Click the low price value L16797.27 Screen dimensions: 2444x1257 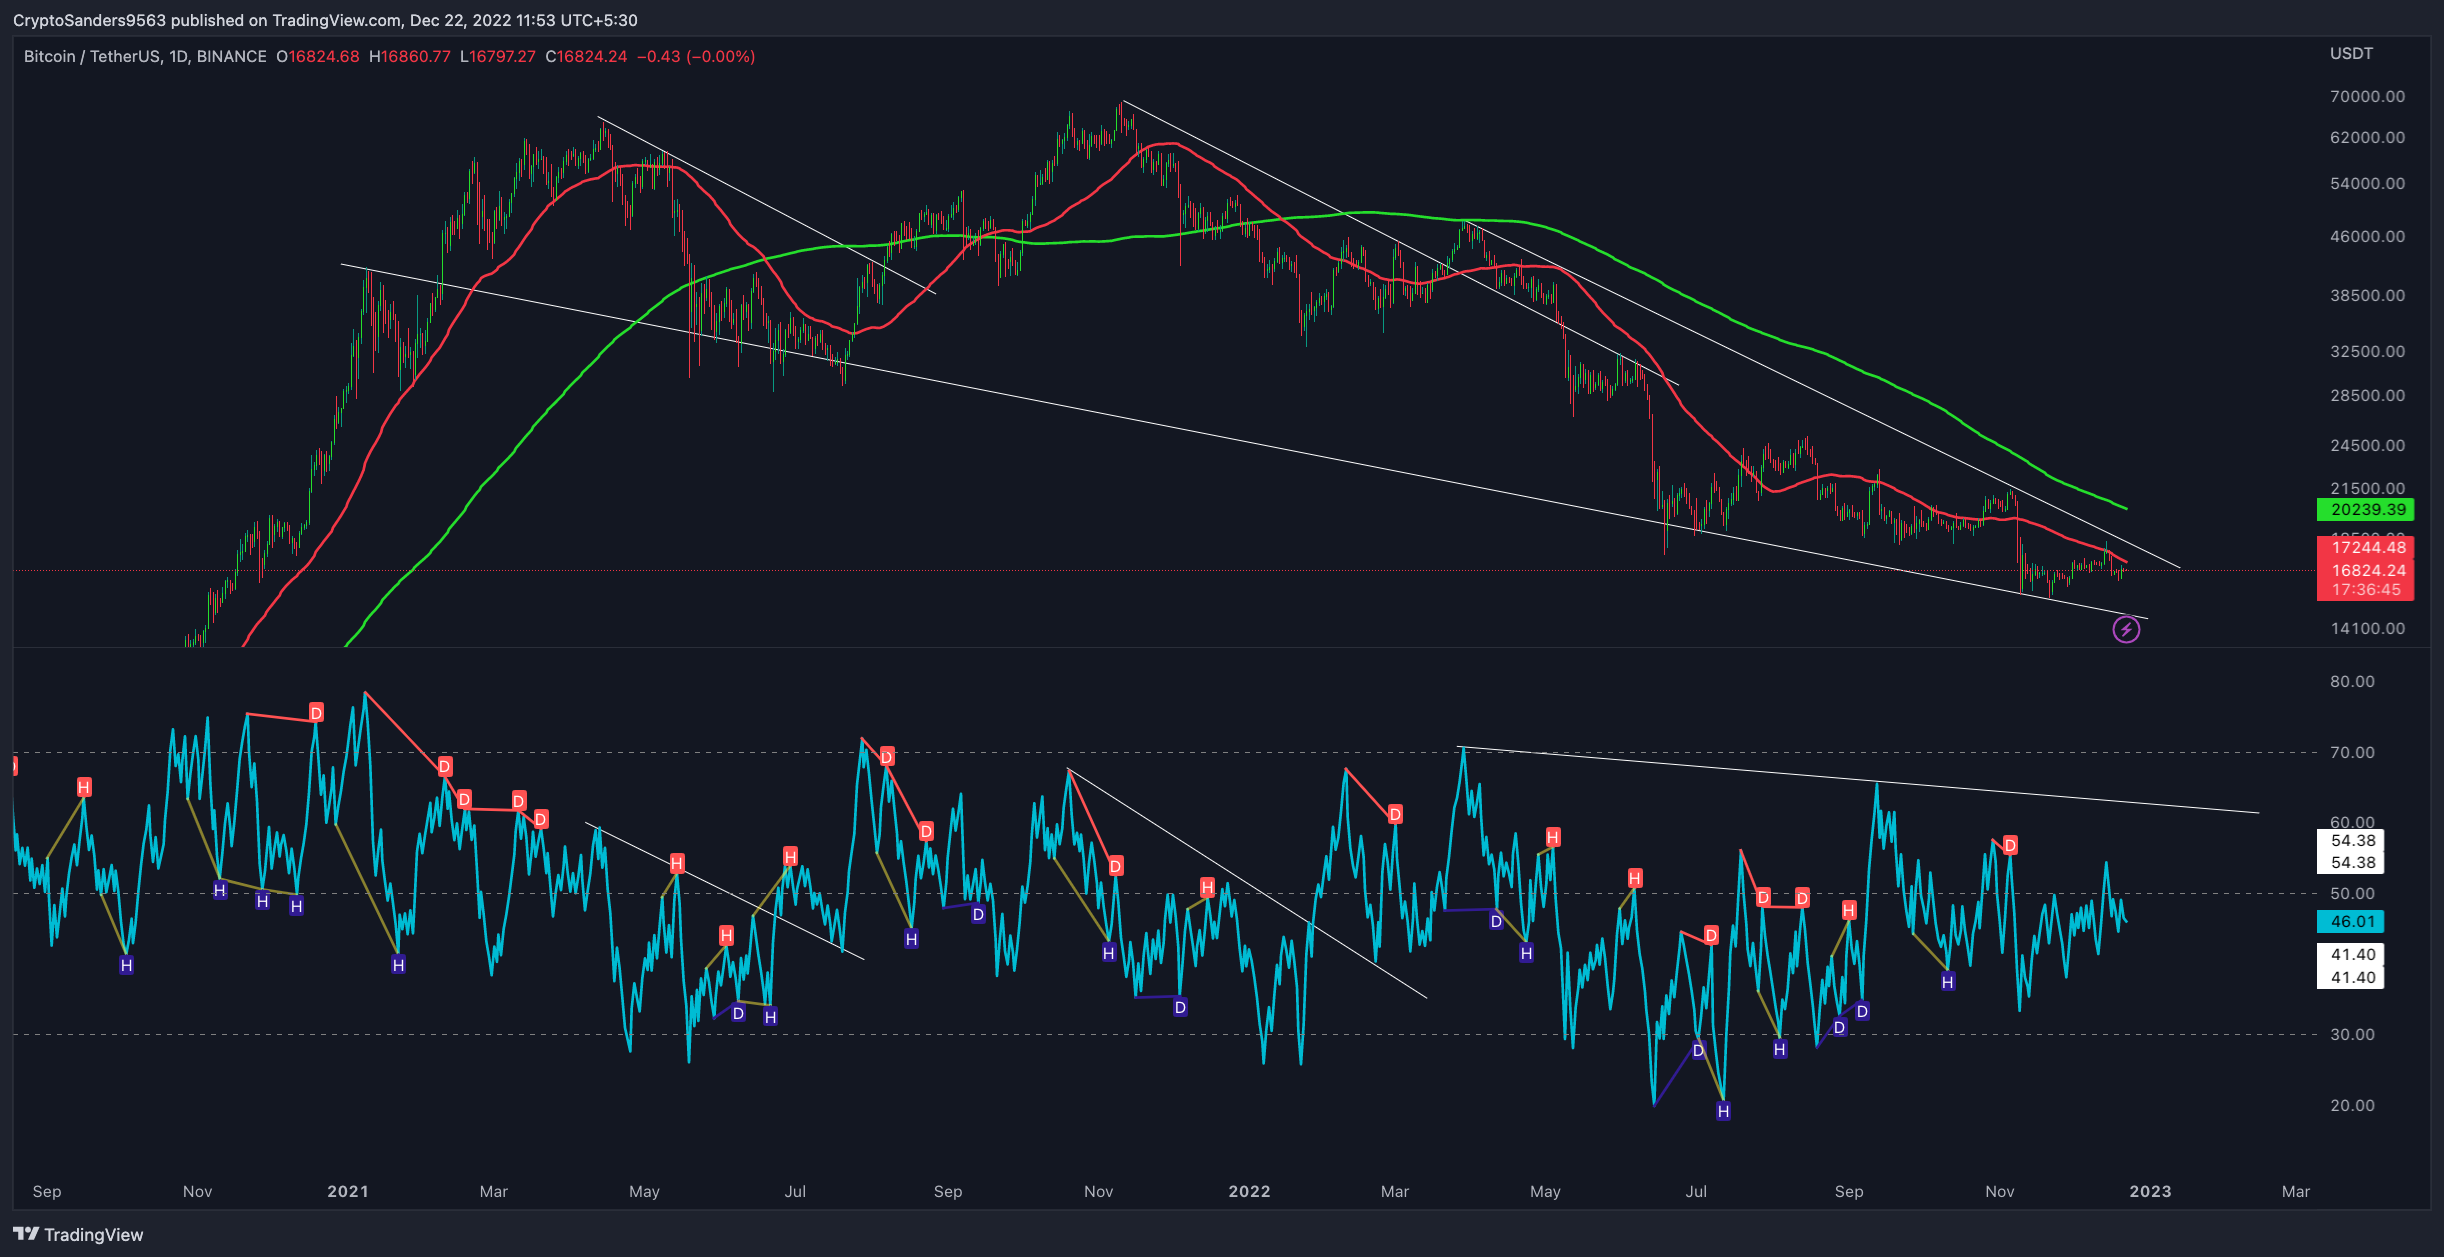497,56
